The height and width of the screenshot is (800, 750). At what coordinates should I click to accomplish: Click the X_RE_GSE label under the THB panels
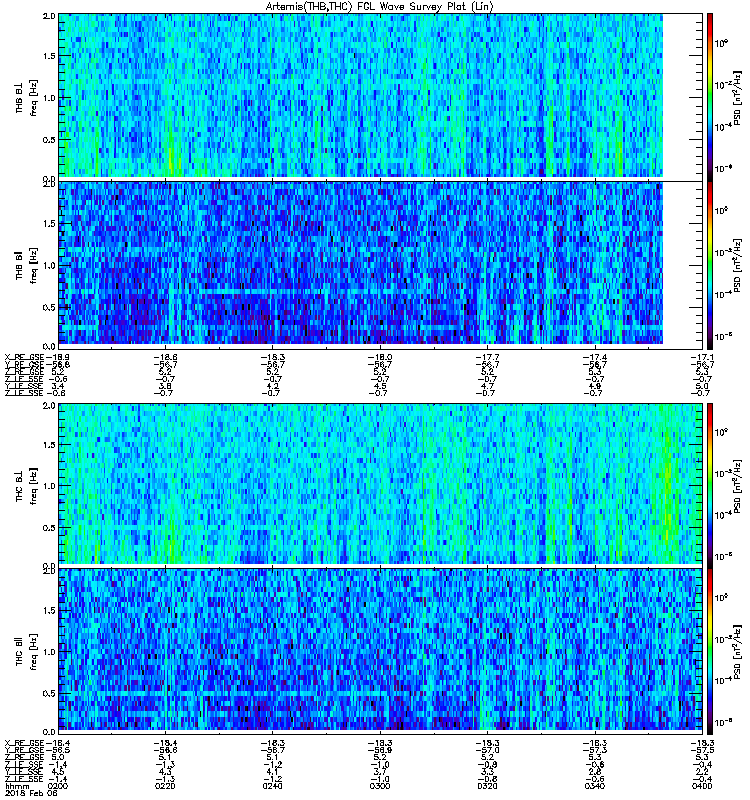pyautogui.click(x=24, y=357)
